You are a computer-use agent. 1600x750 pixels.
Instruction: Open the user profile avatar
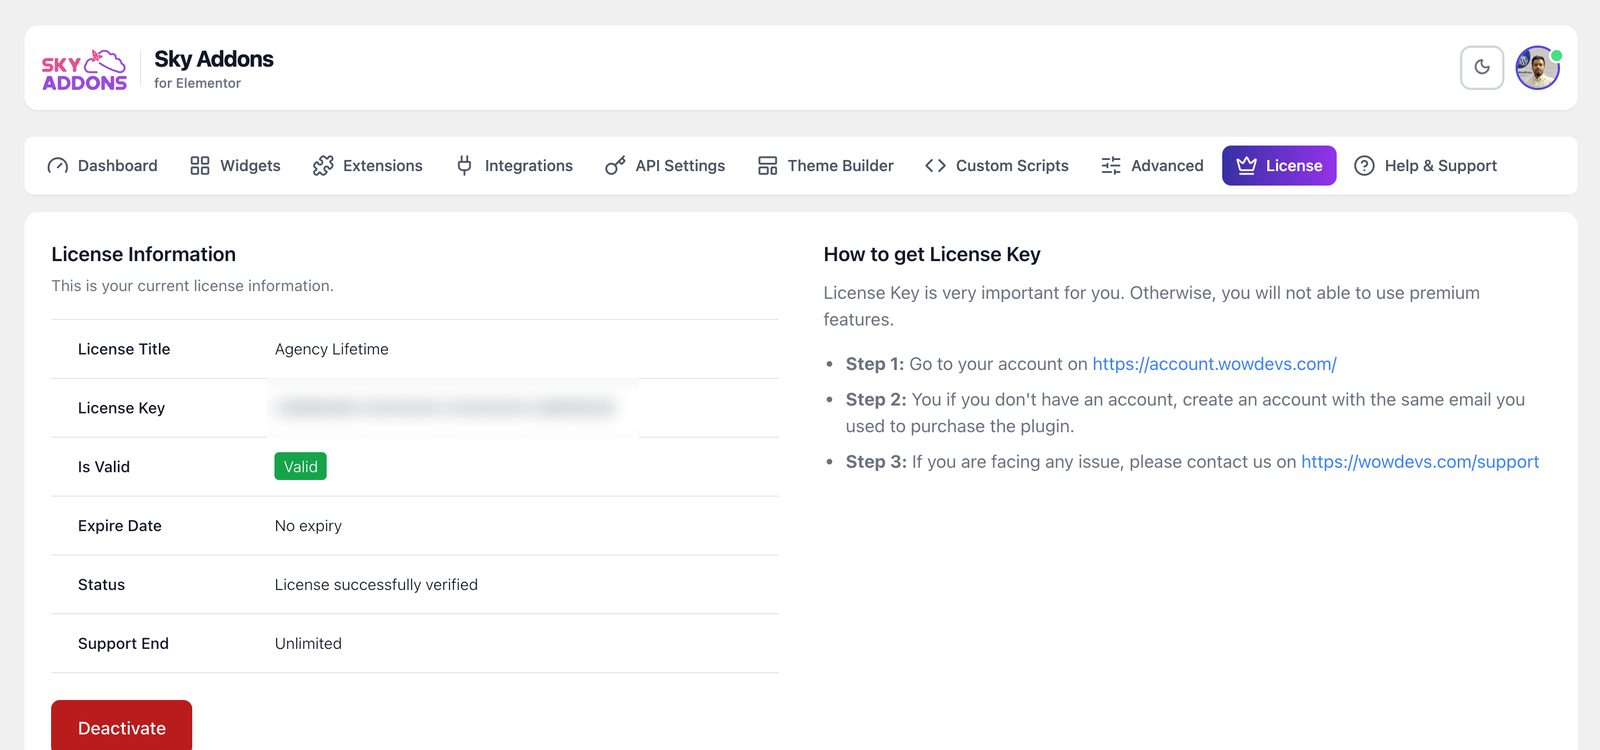(x=1538, y=68)
